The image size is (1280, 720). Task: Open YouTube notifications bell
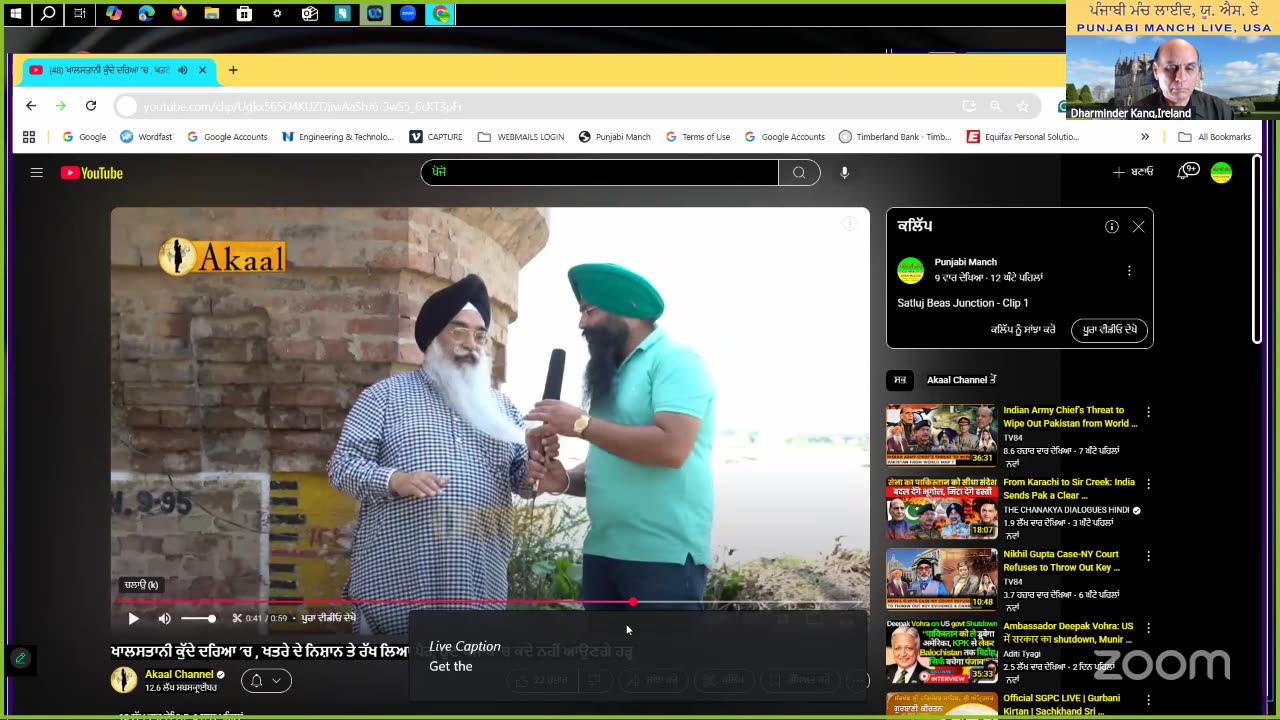coord(1187,172)
